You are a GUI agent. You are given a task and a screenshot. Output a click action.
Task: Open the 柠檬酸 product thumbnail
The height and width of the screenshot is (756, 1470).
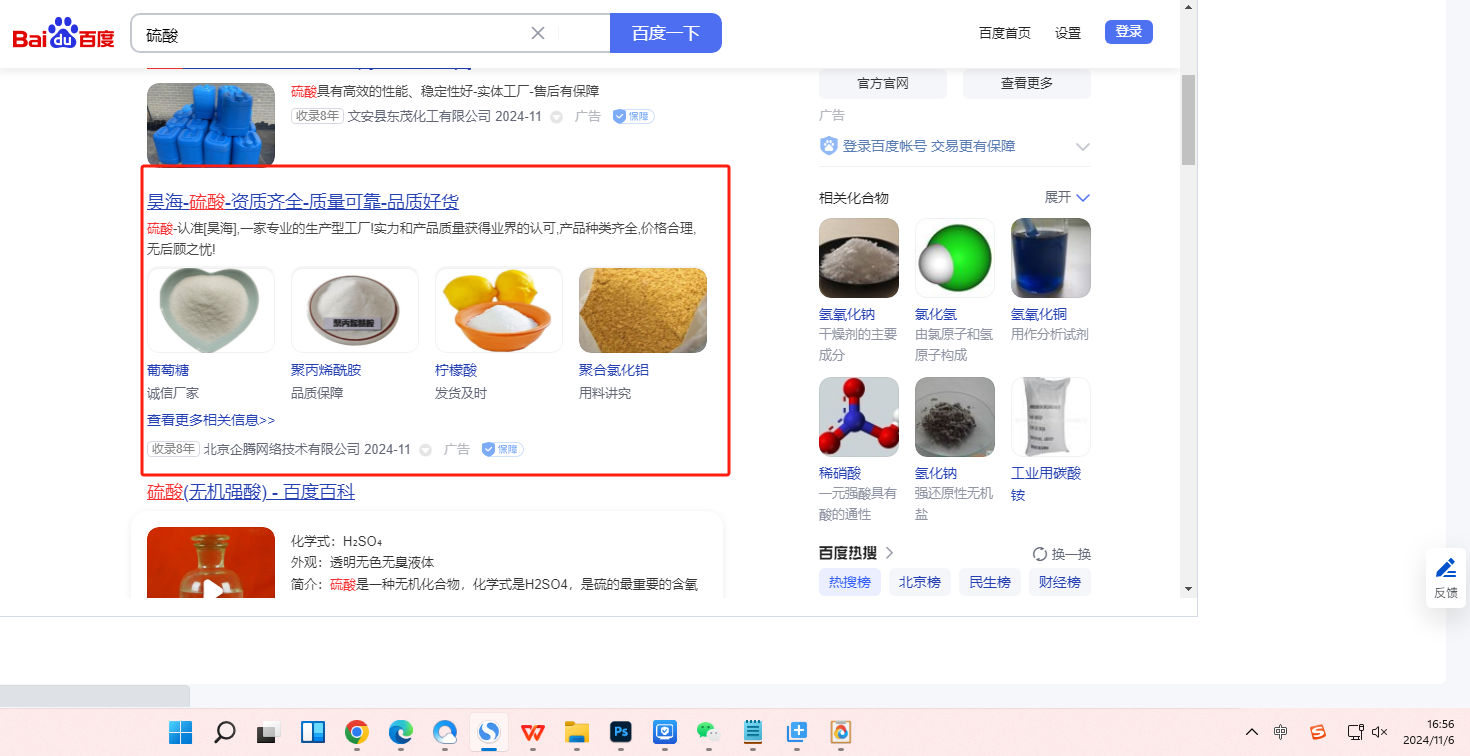point(499,310)
